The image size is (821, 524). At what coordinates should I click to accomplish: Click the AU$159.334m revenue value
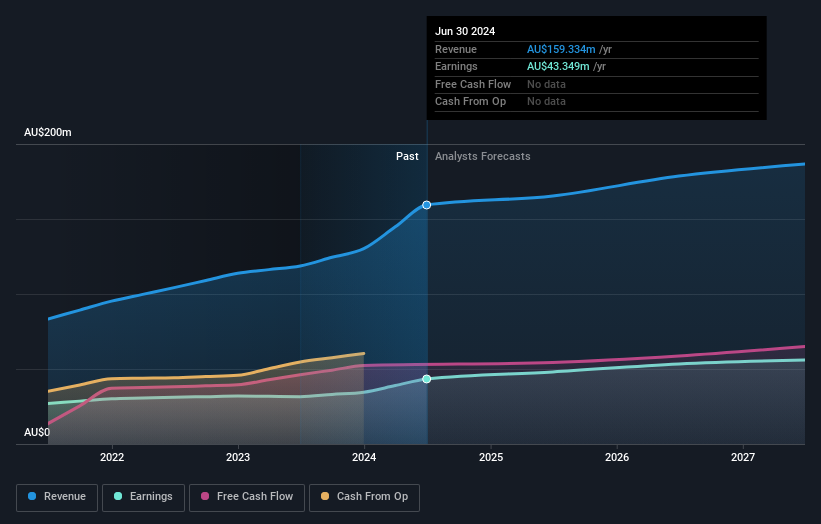561,49
